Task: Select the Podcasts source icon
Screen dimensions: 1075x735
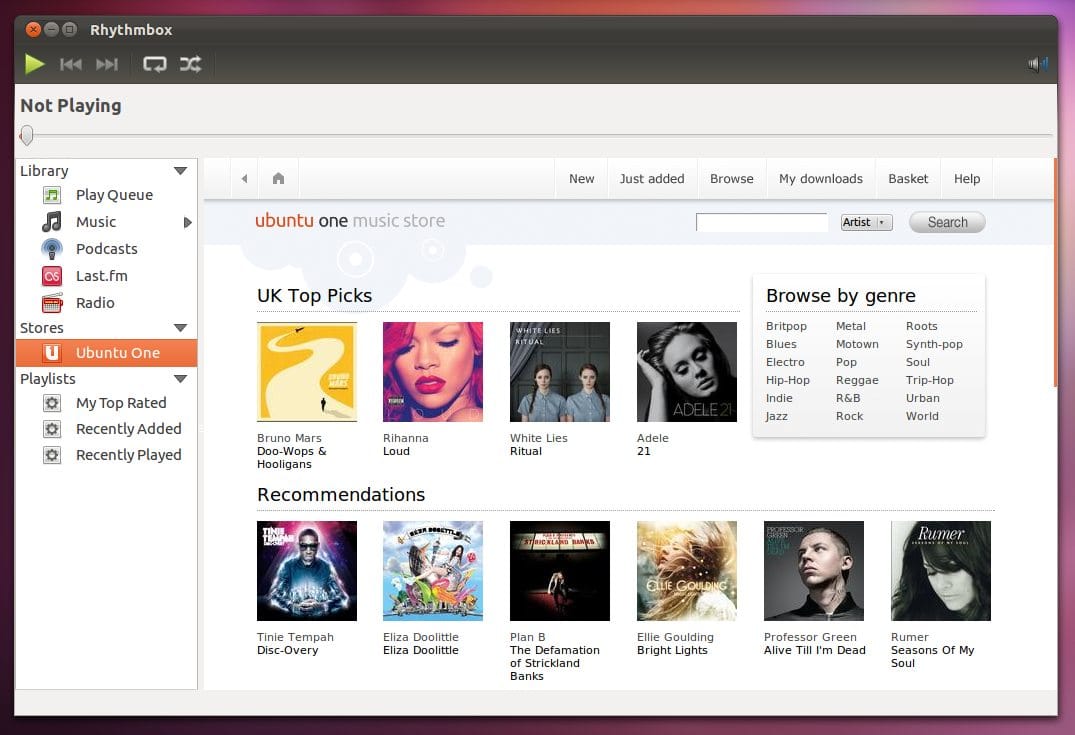Action: [x=52, y=248]
